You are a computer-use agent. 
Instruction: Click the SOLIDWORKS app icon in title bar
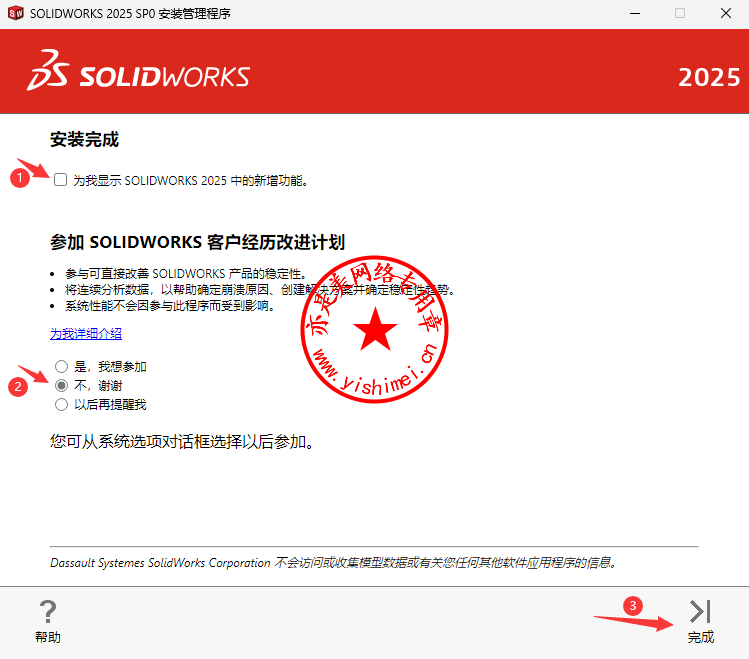point(15,13)
